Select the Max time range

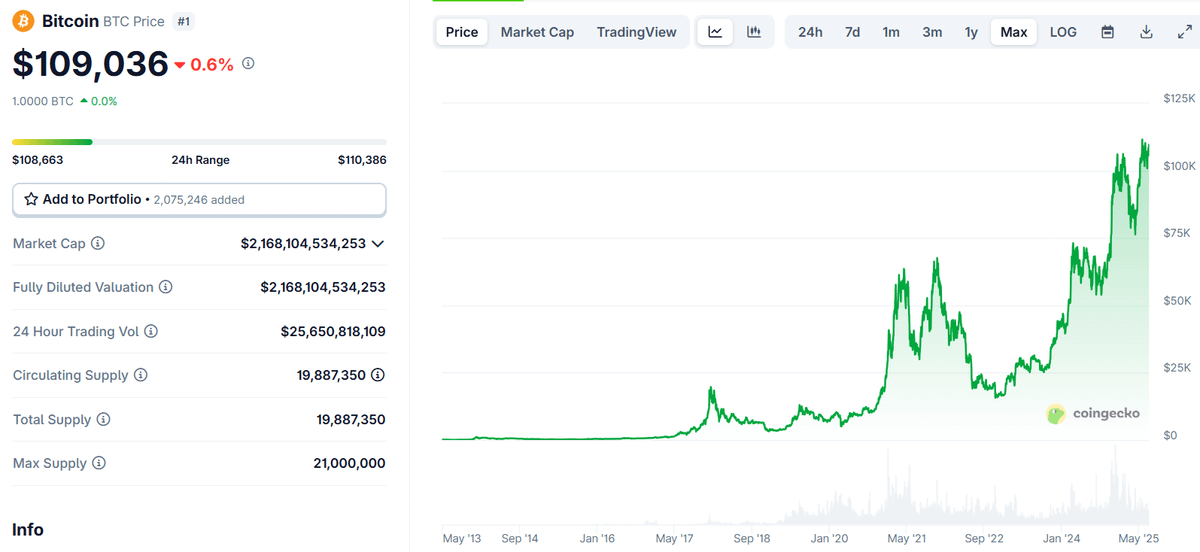[1013, 32]
